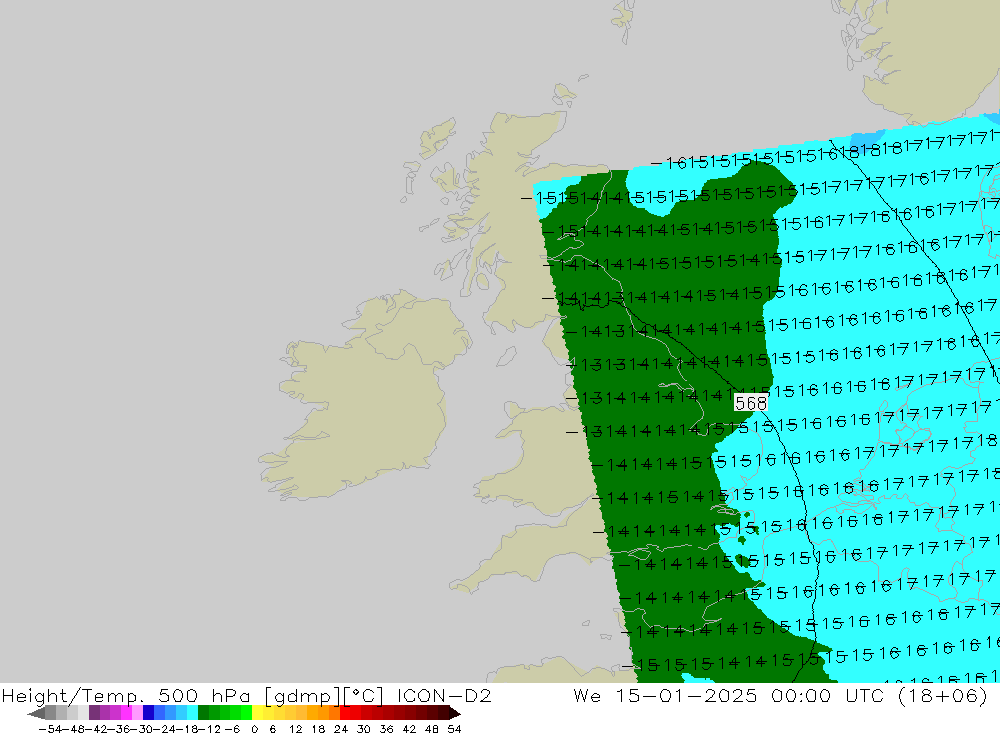Click the grey left arrow end of color scale

click(36, 713)
